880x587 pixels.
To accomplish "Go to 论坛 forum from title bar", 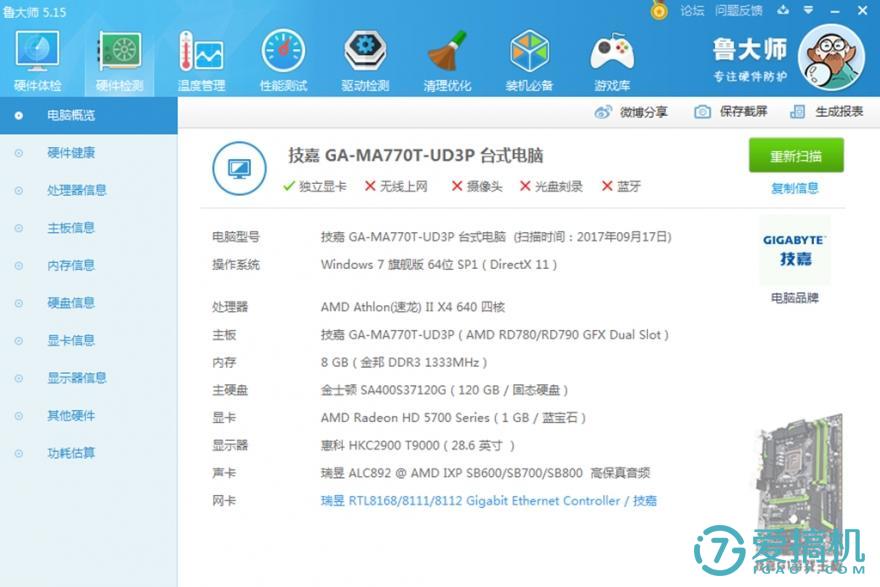I will tap(692, 10).
